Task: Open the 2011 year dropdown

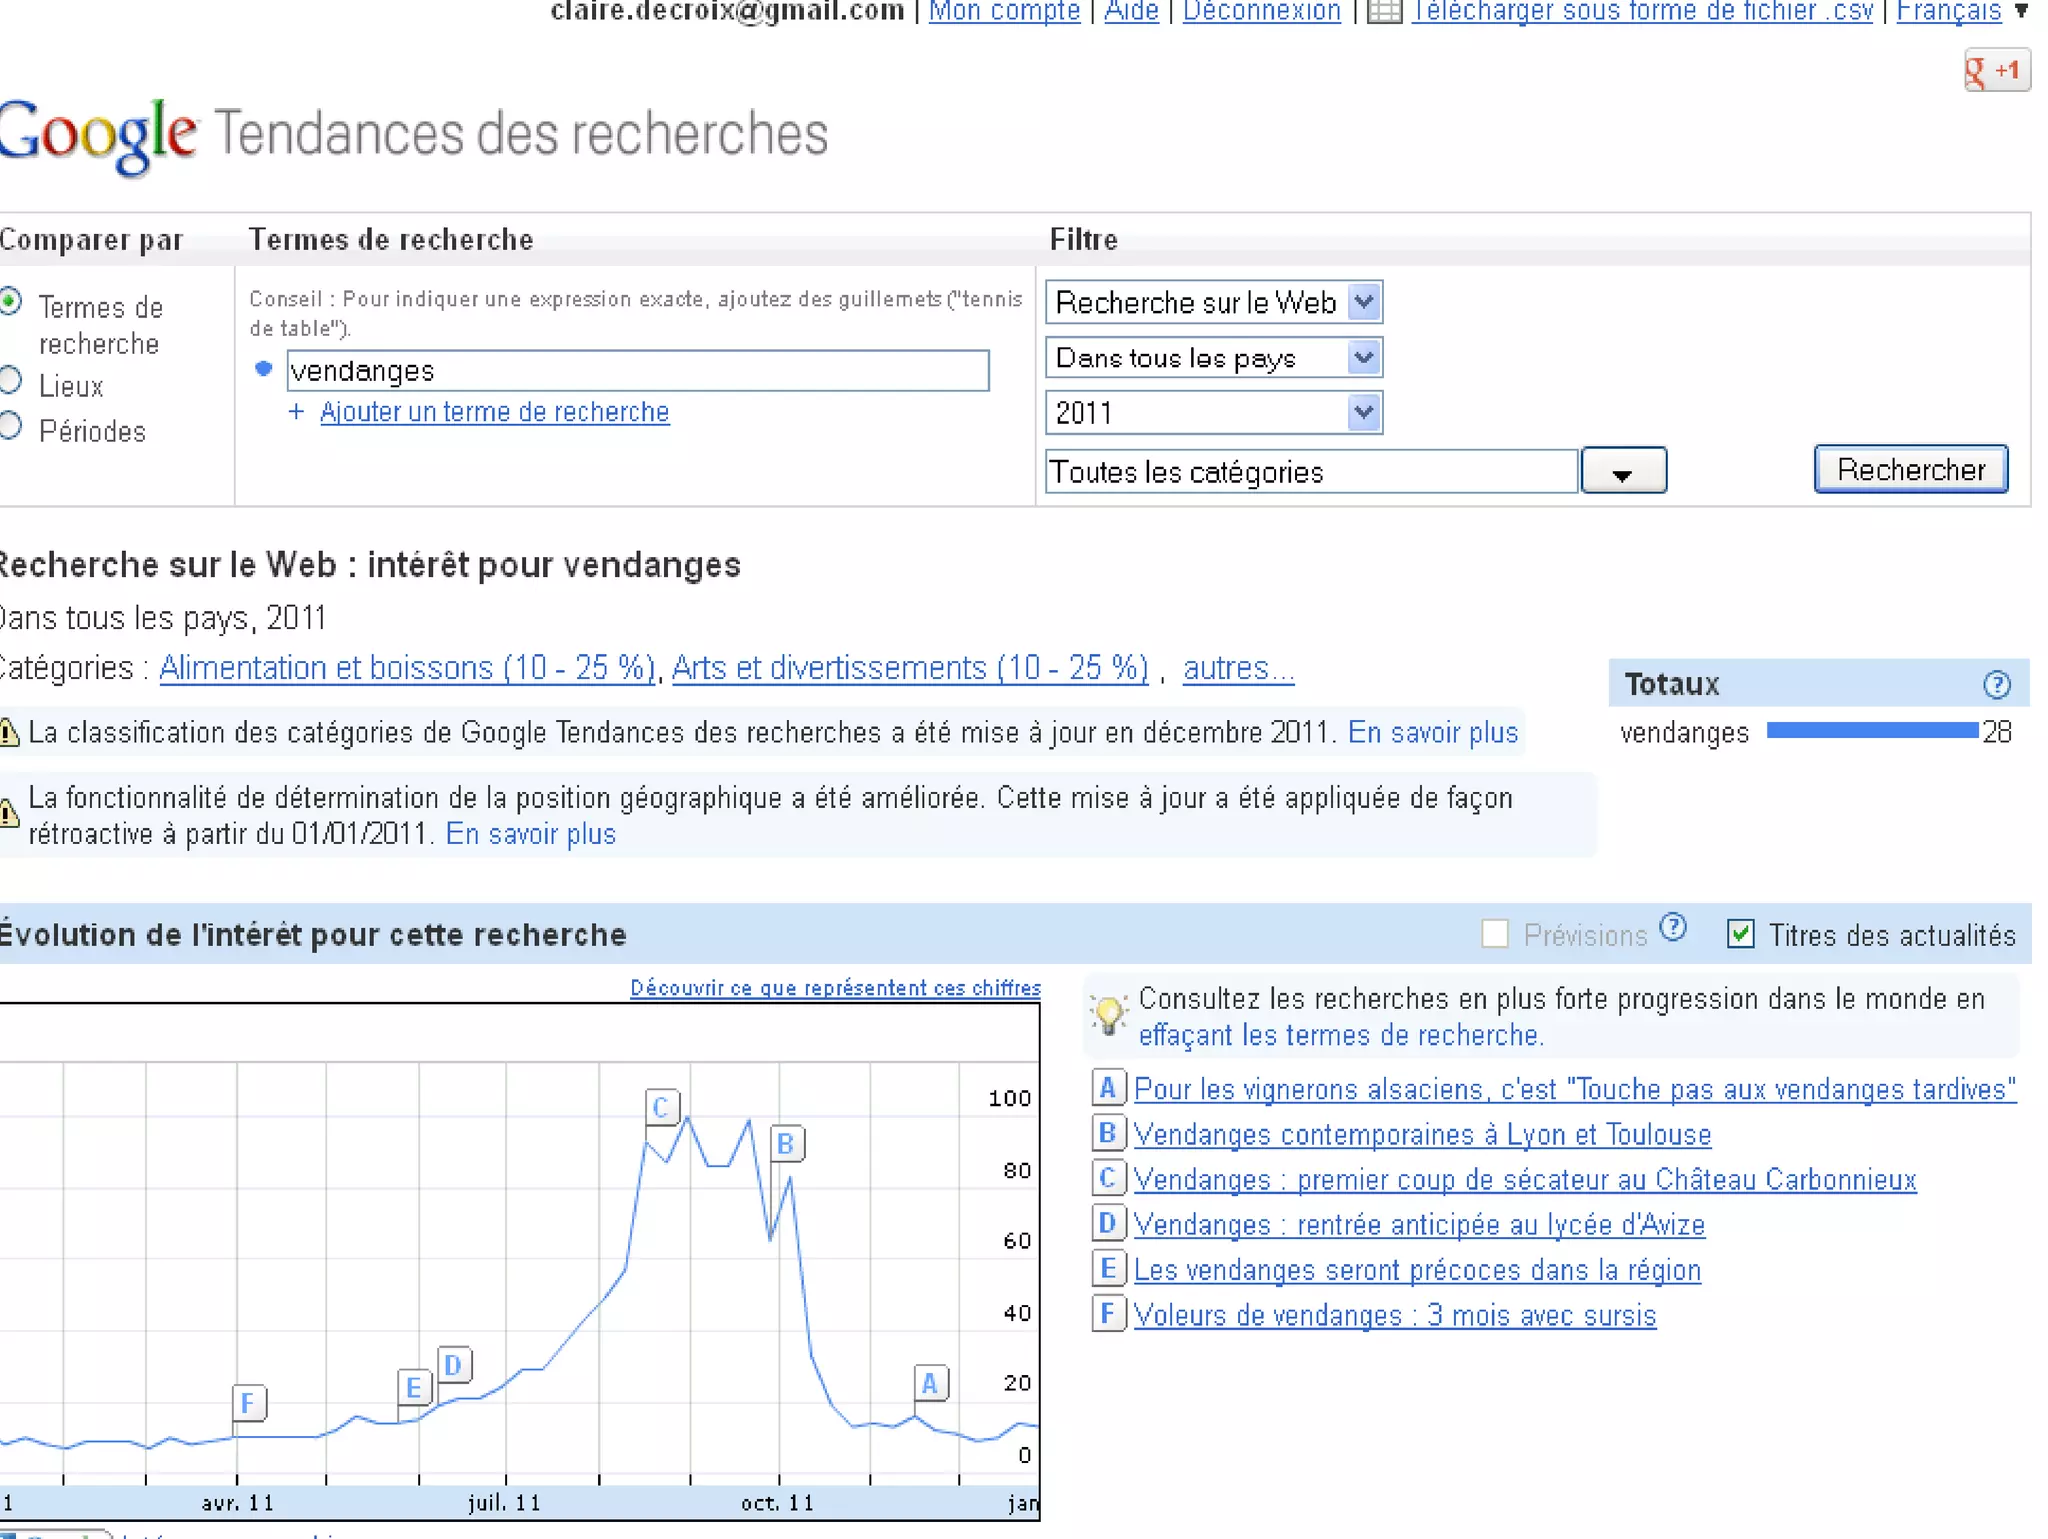Action: [1214, 413]
